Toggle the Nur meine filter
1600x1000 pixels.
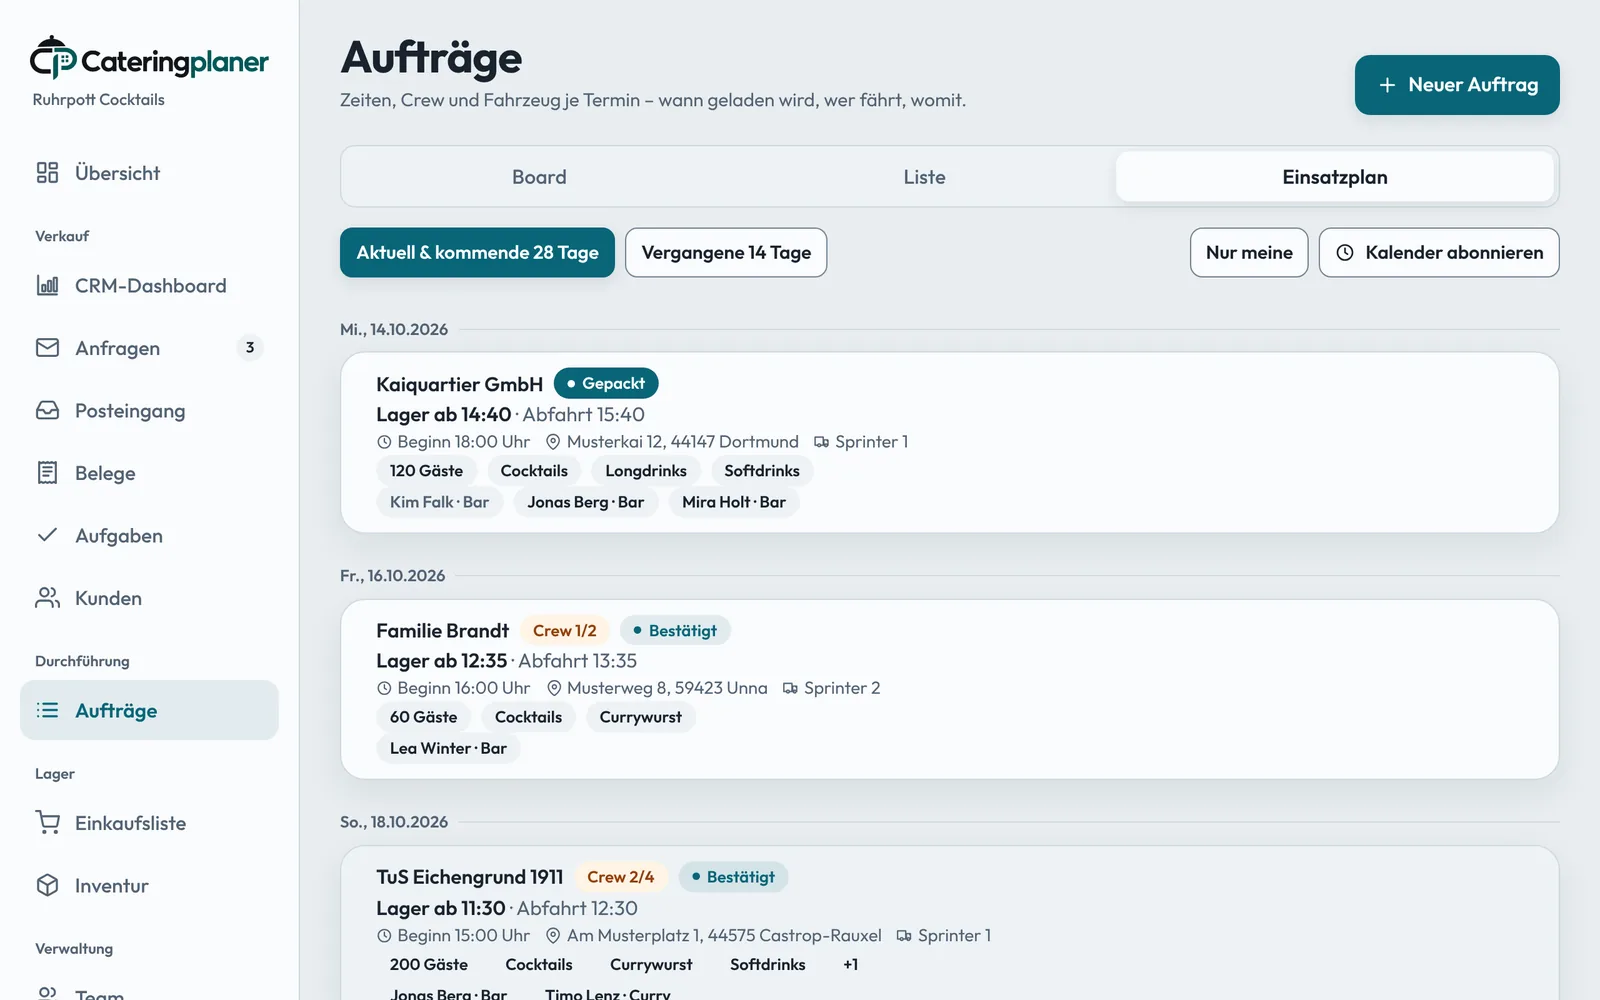click(x=1249, y=253)
